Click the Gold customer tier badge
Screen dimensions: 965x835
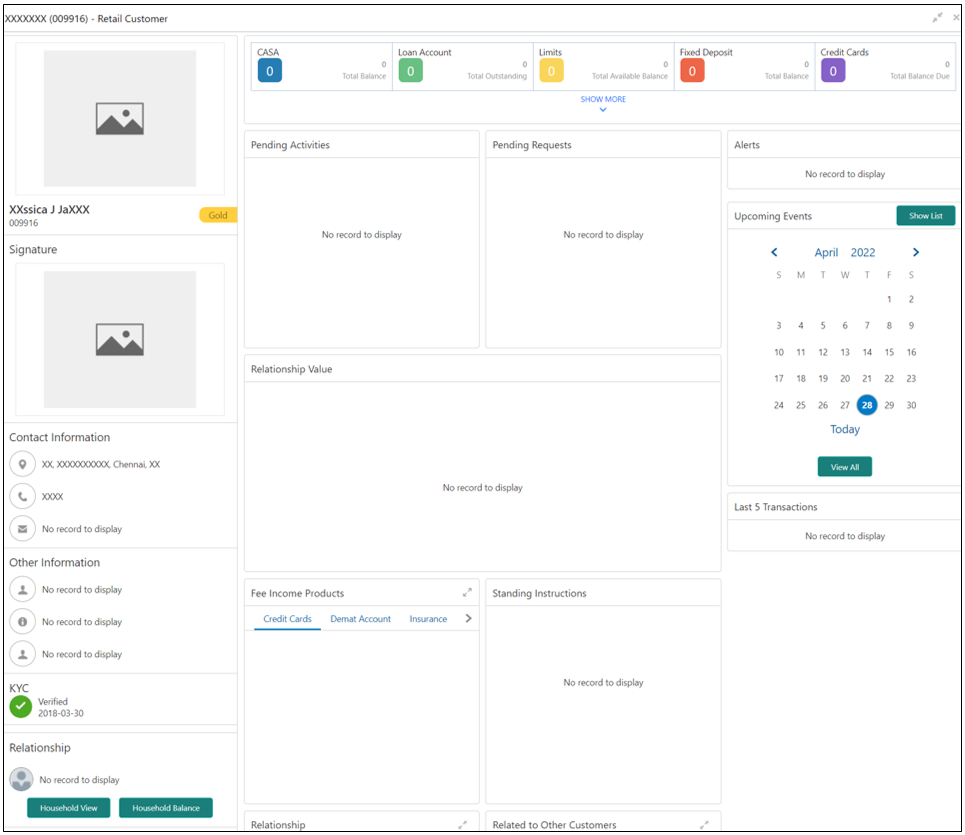(x=218, y=215)
